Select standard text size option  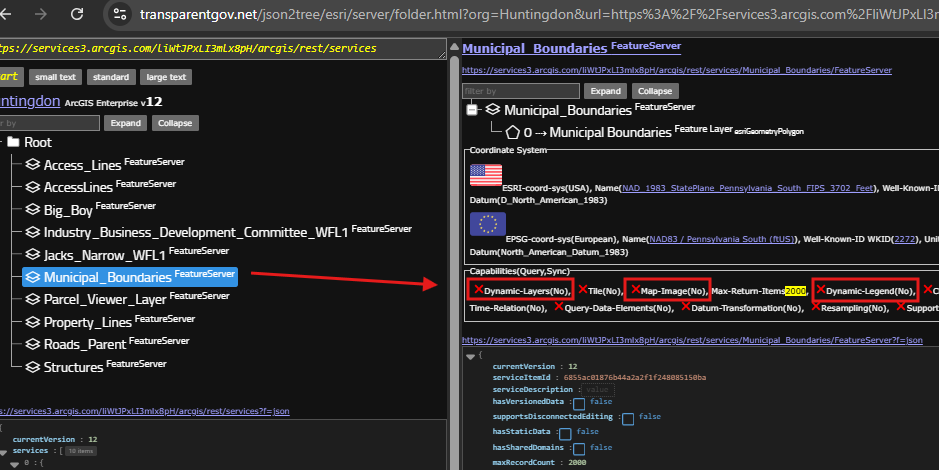tap(111, 77)
